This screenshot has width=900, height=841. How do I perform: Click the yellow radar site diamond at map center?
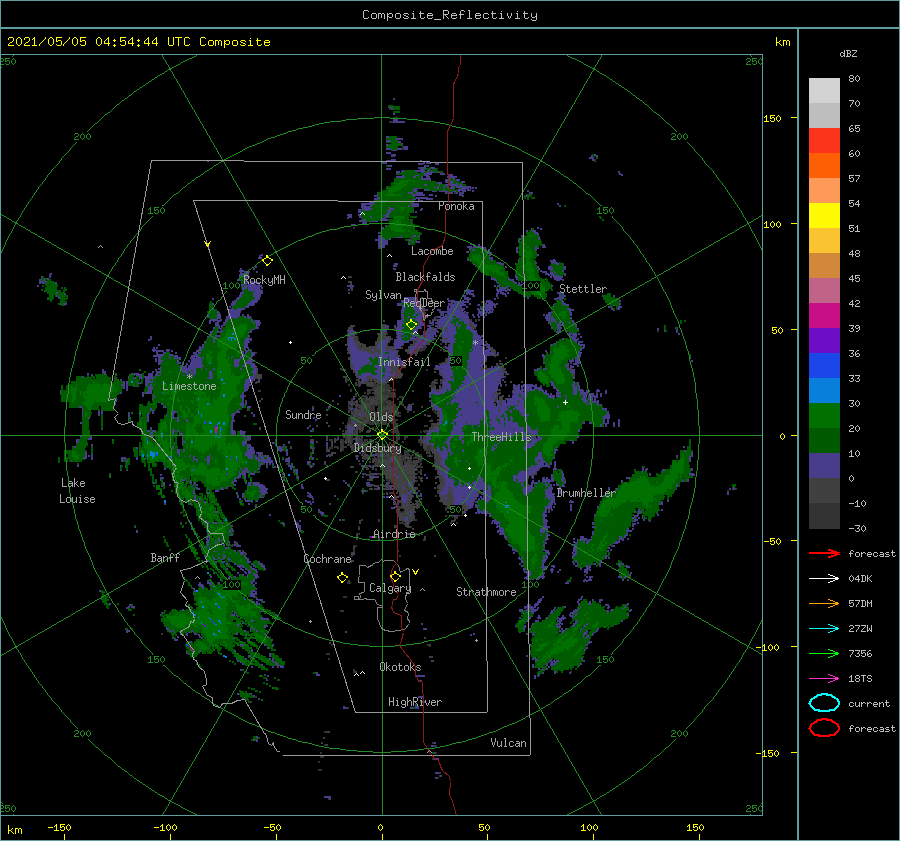coord(382,435)
